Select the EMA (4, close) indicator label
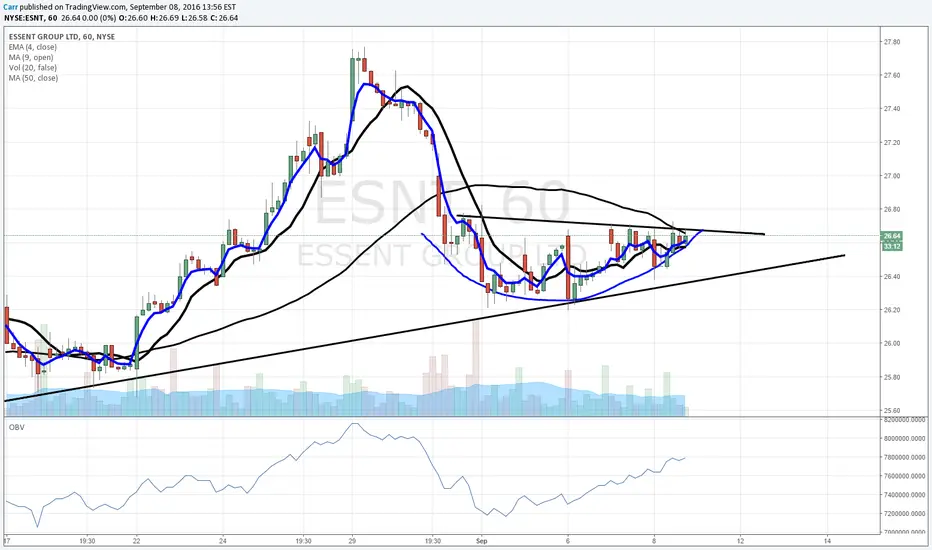 tap(33, 47)
